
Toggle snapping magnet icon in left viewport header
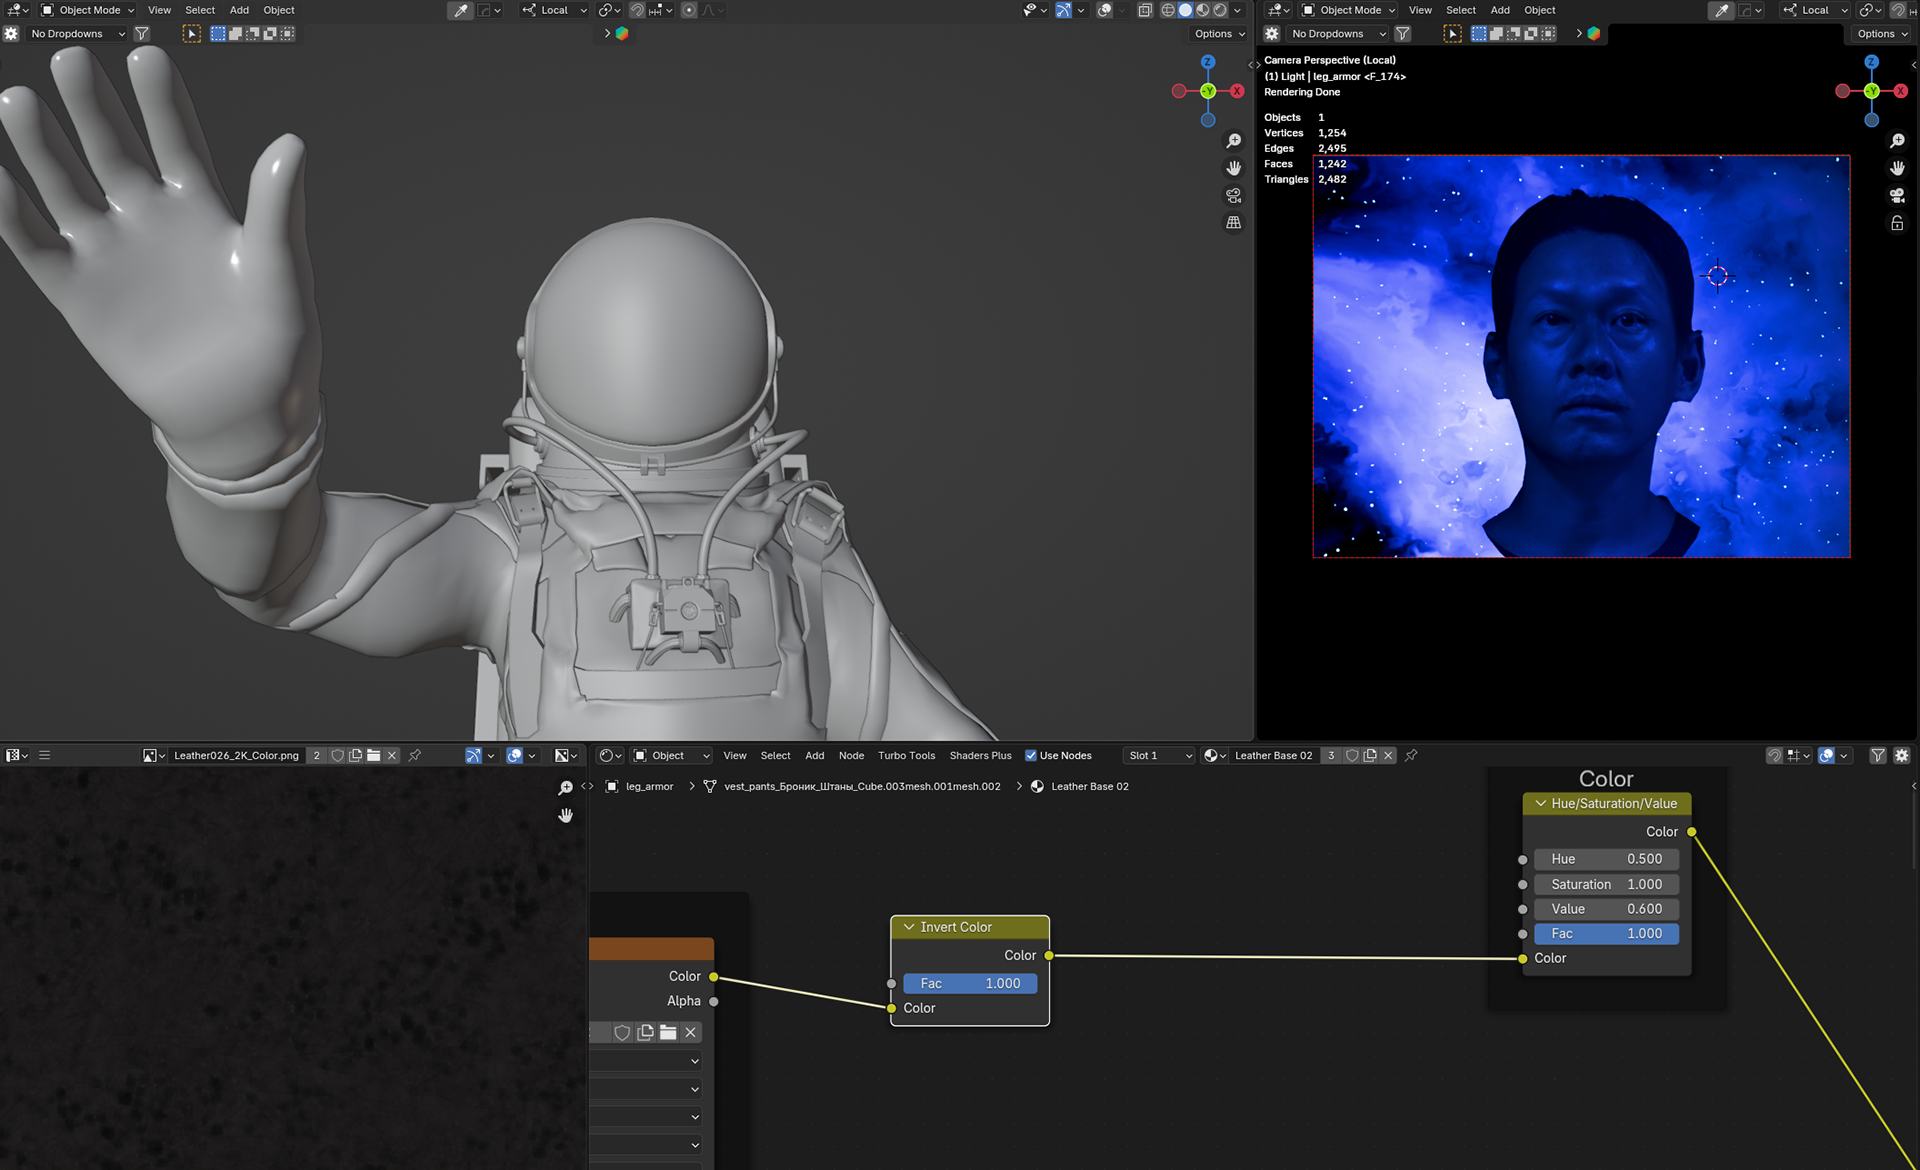coord(637,10)
